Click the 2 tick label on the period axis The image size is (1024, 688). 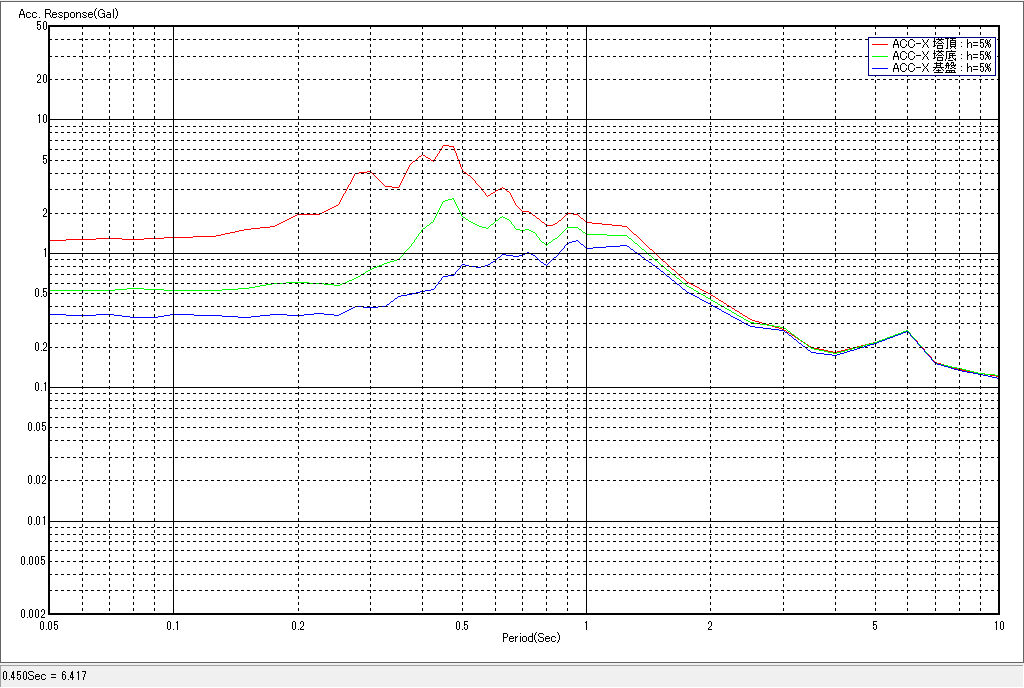pyautogui.click(x=709, y=627)
